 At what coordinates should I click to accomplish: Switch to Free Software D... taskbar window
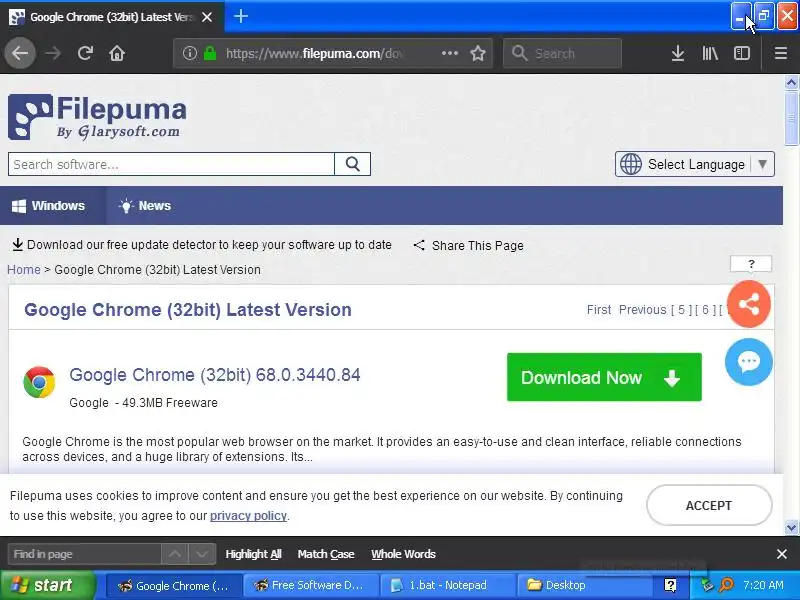tap(311, 585)
